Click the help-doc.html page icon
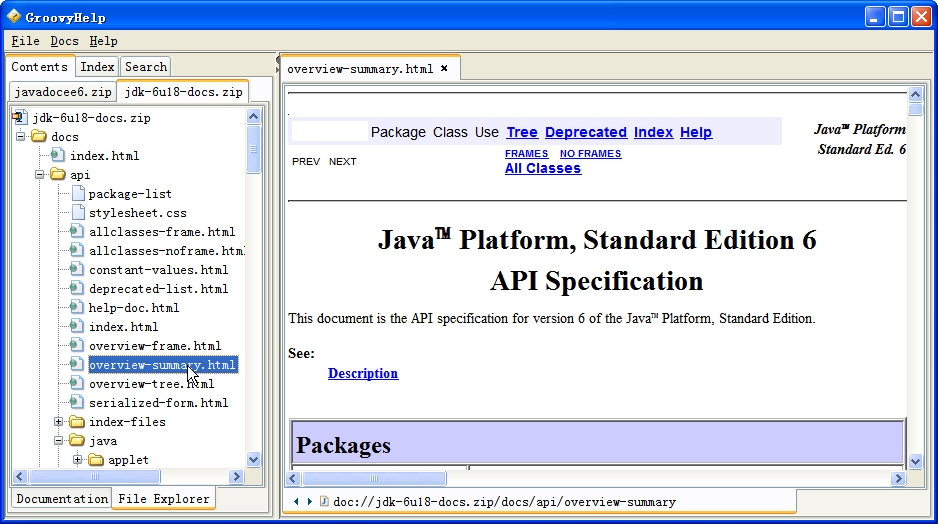Viewport: 938px width, 524px height. [x=77, y=307]
